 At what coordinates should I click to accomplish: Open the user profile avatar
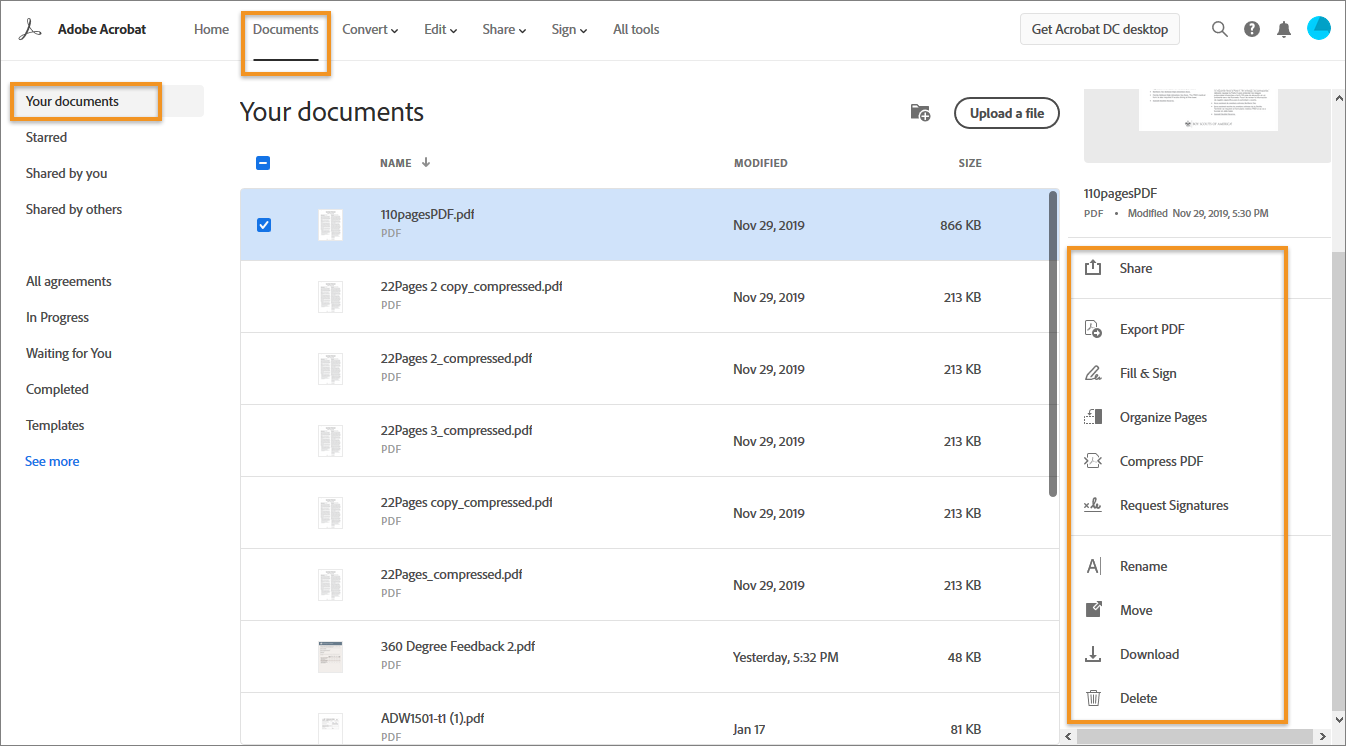(1319, 28)
